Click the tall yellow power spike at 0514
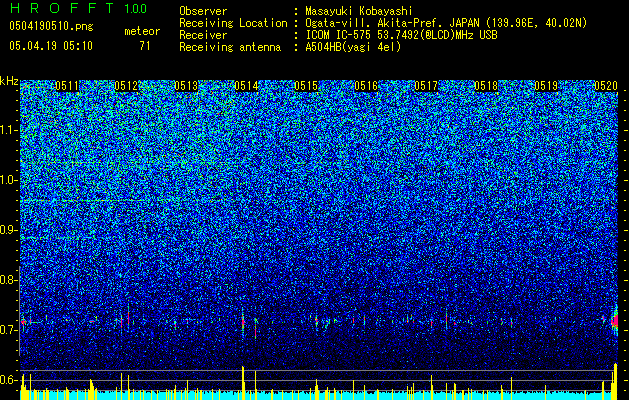 [x=243, y=383]
